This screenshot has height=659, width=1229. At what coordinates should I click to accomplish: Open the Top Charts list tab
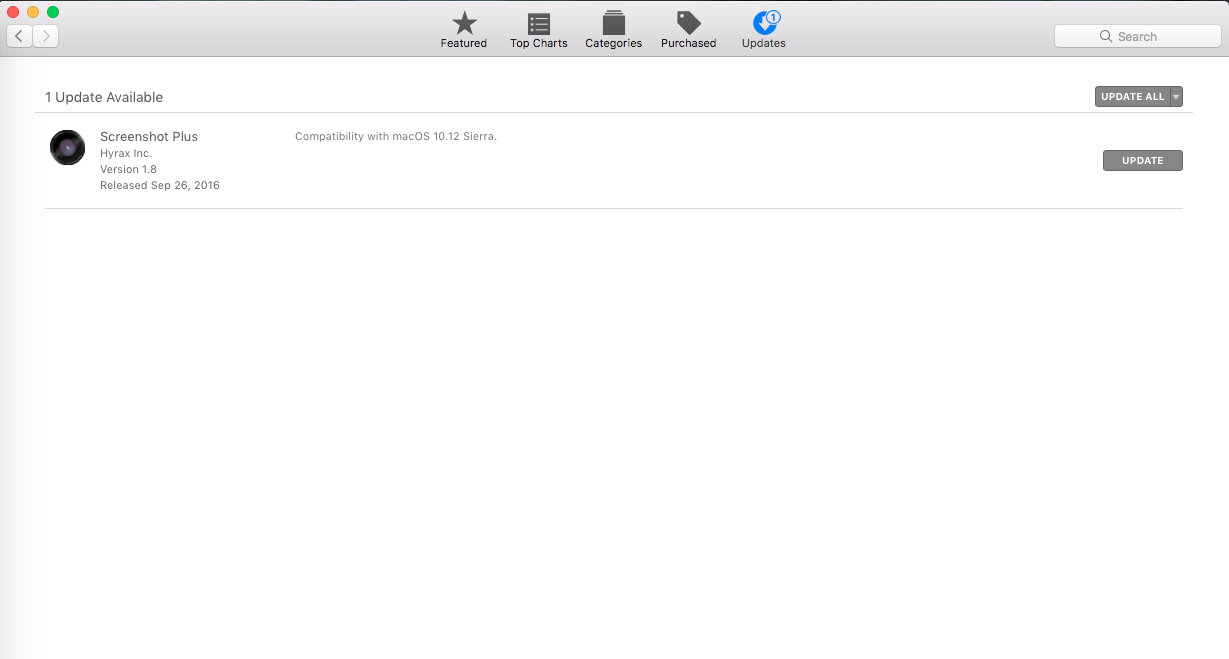tap(538, 30)
